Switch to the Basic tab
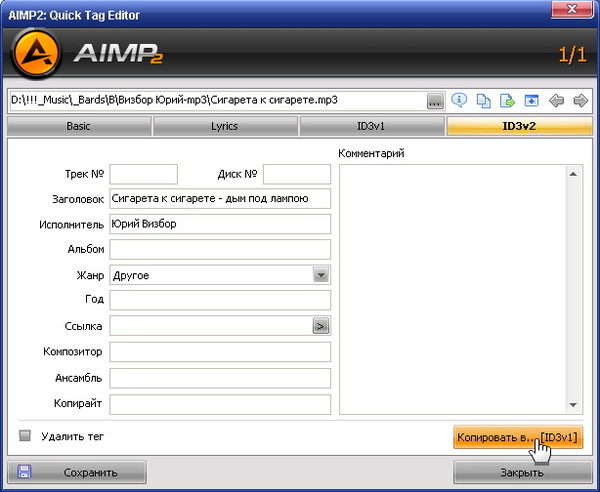The image size is (600, 492). tap(78, 126)
